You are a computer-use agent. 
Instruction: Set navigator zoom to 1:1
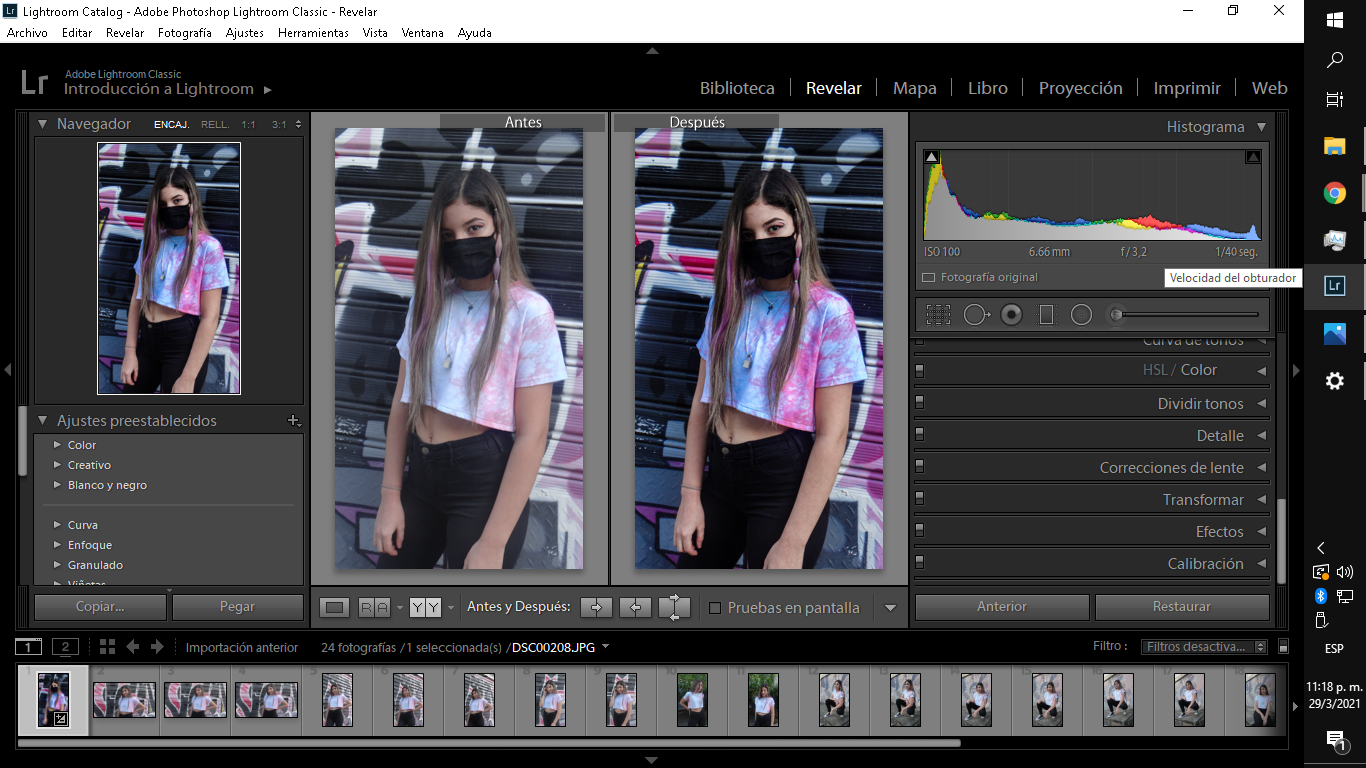tap(248, 125)
